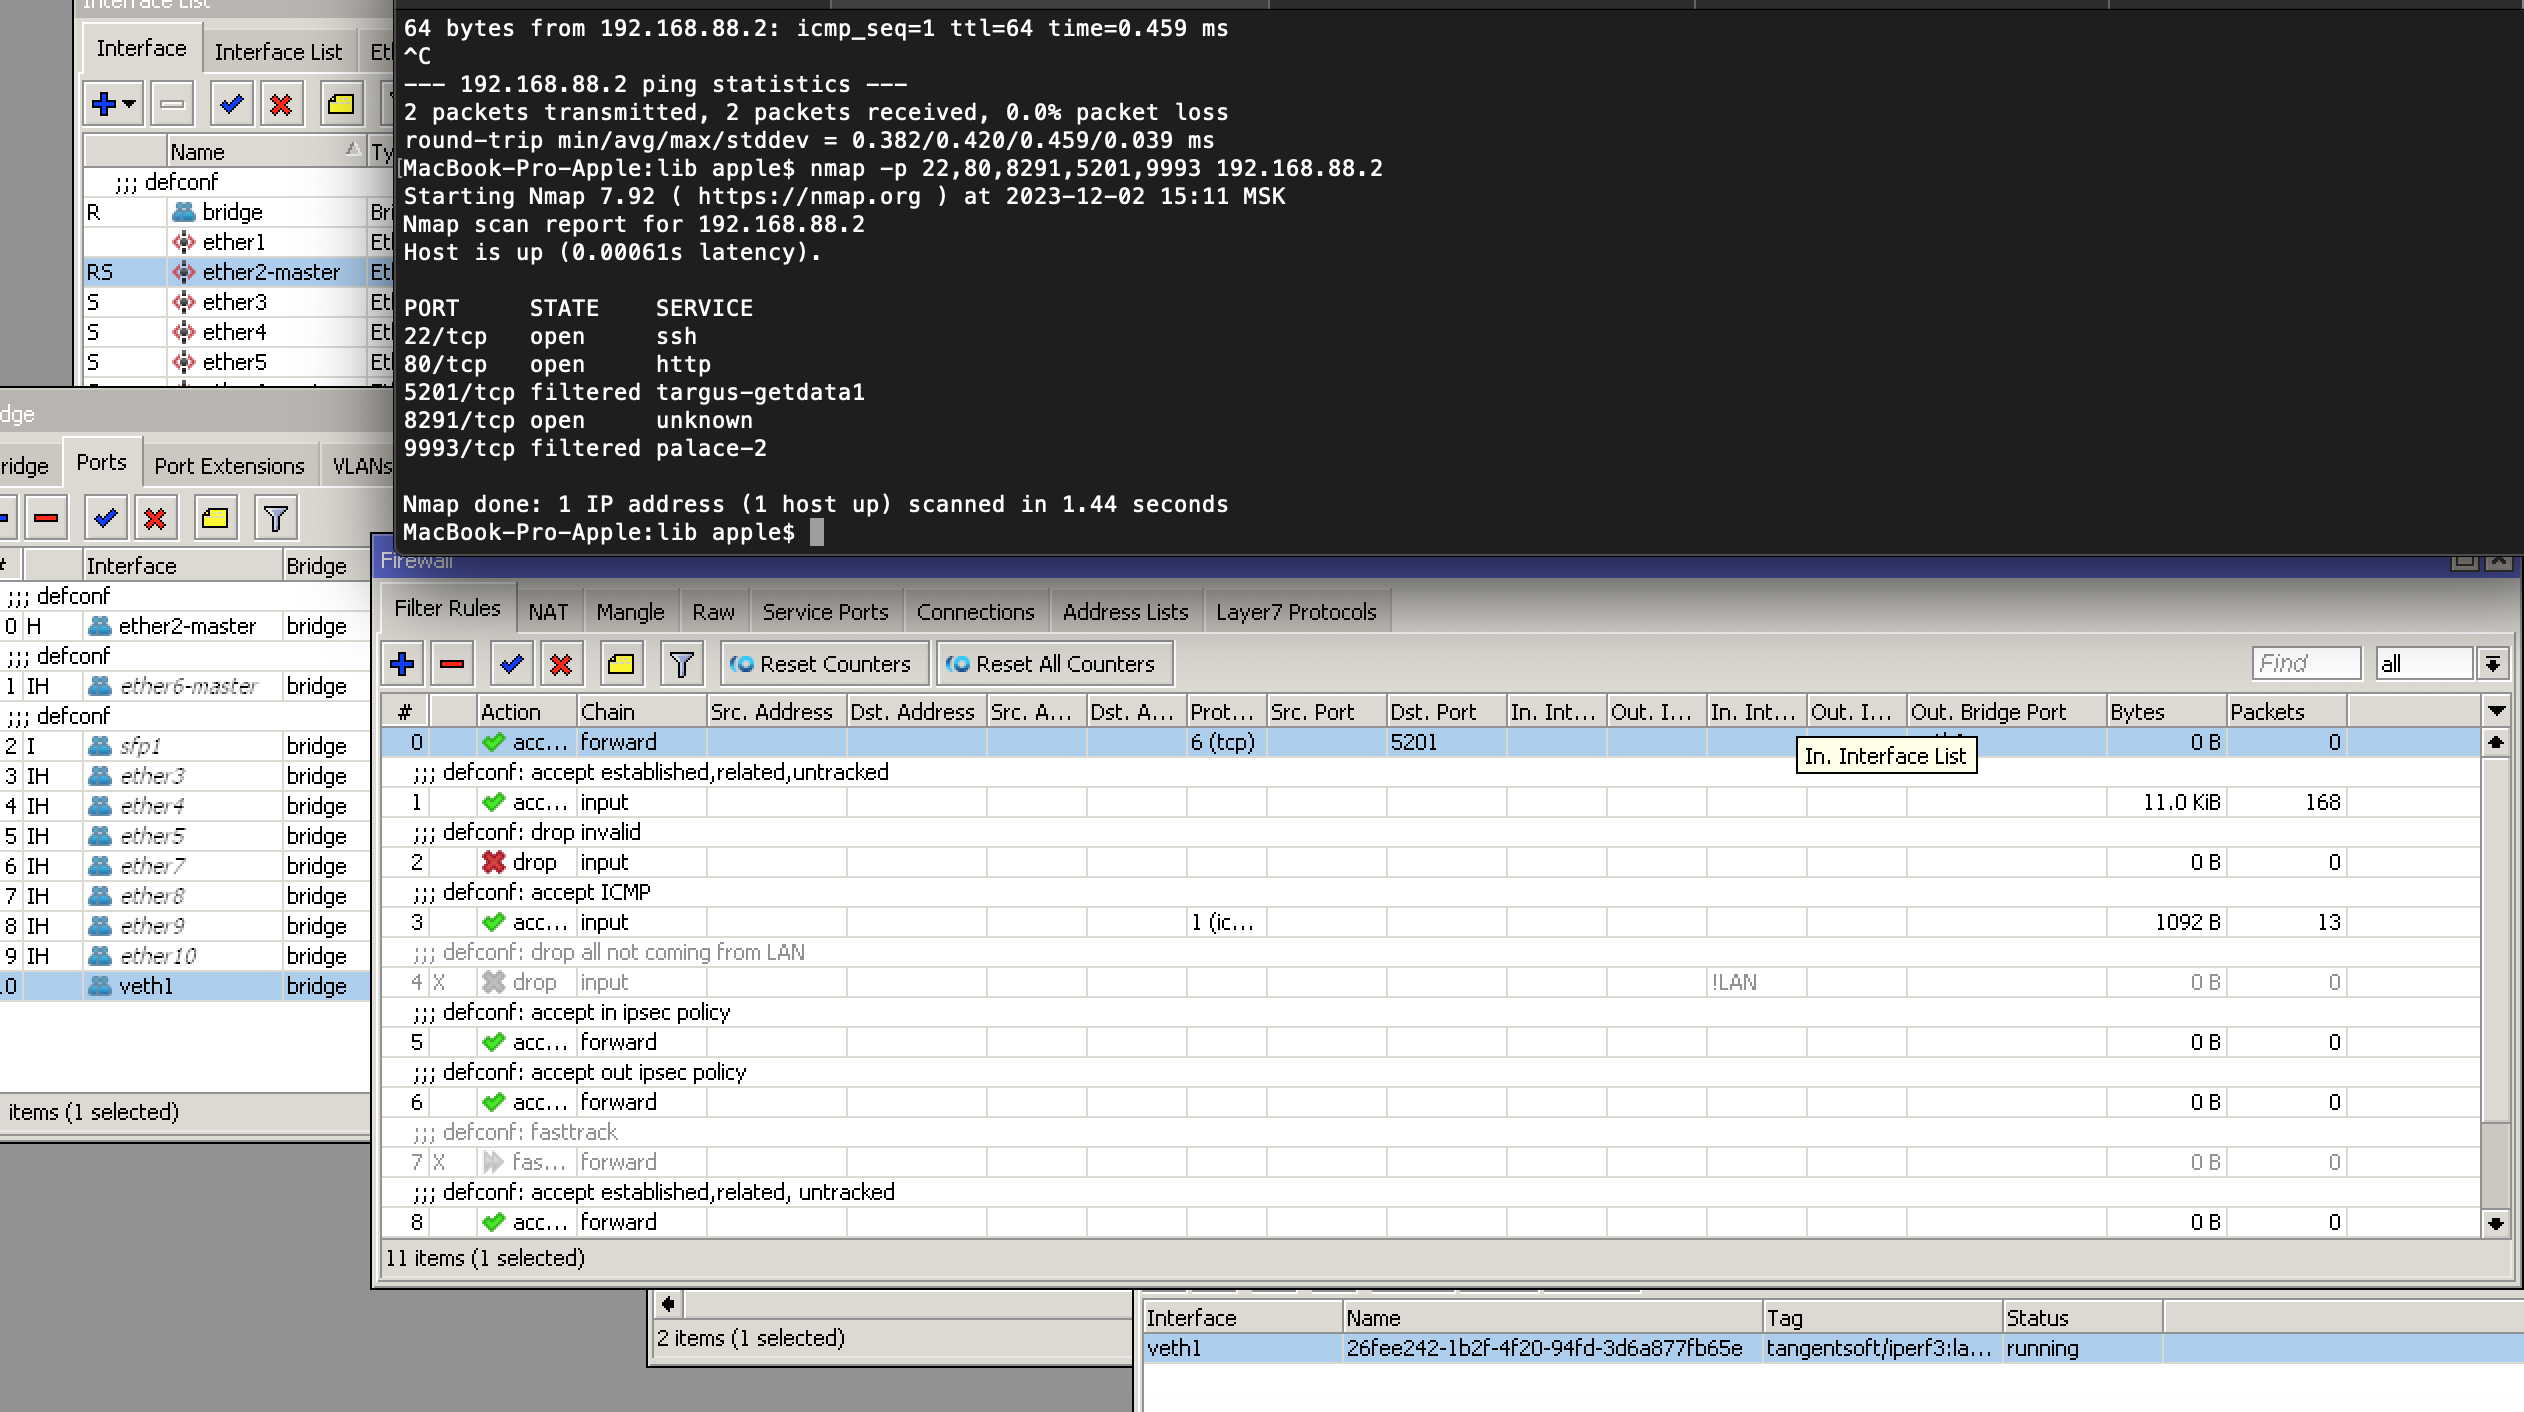Open Layer7 Protocols tab
The image size is (2524, 1412).
(1296, 612)
